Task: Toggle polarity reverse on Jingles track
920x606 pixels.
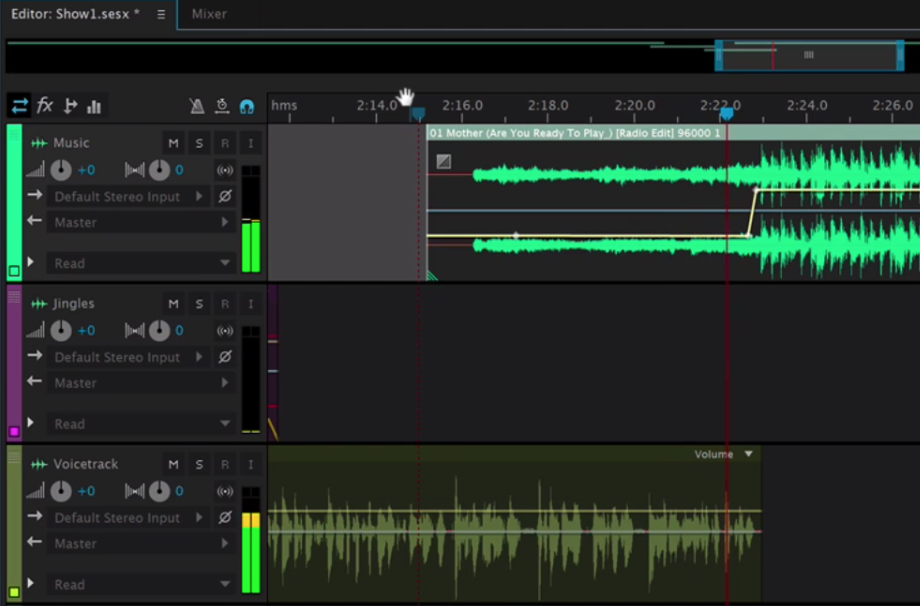Action: 225,357
